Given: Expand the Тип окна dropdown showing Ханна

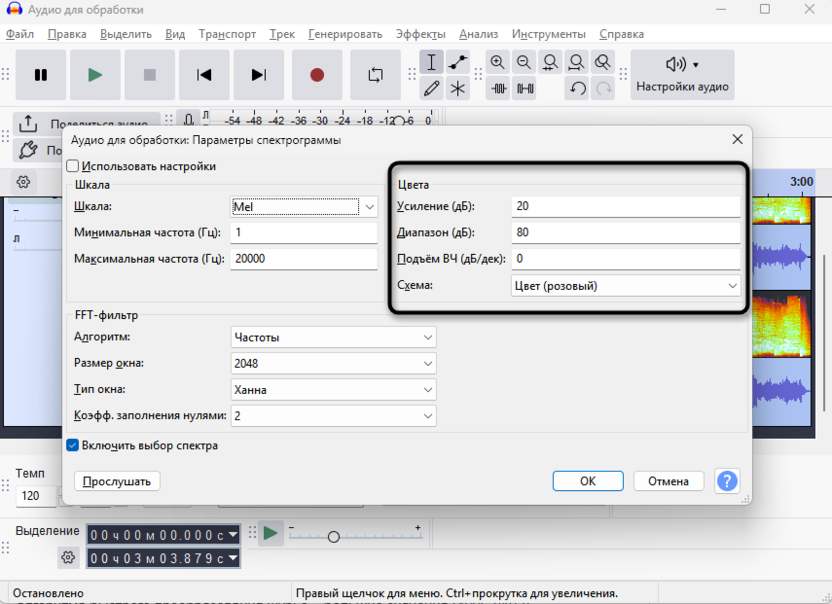Looking at the screenshot, I should pos(333,390).
